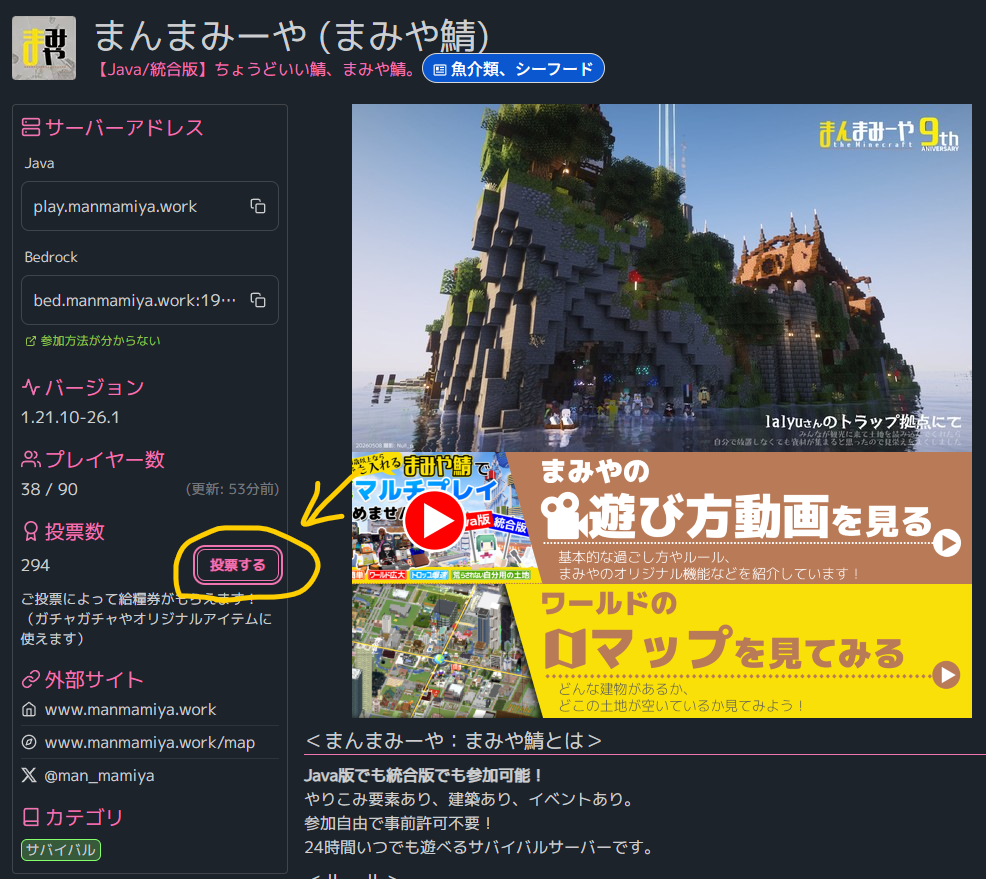This screenshot has width=986, height=879.
Task: Click the プレイヤー数 people icon
Action: (31, 459)
